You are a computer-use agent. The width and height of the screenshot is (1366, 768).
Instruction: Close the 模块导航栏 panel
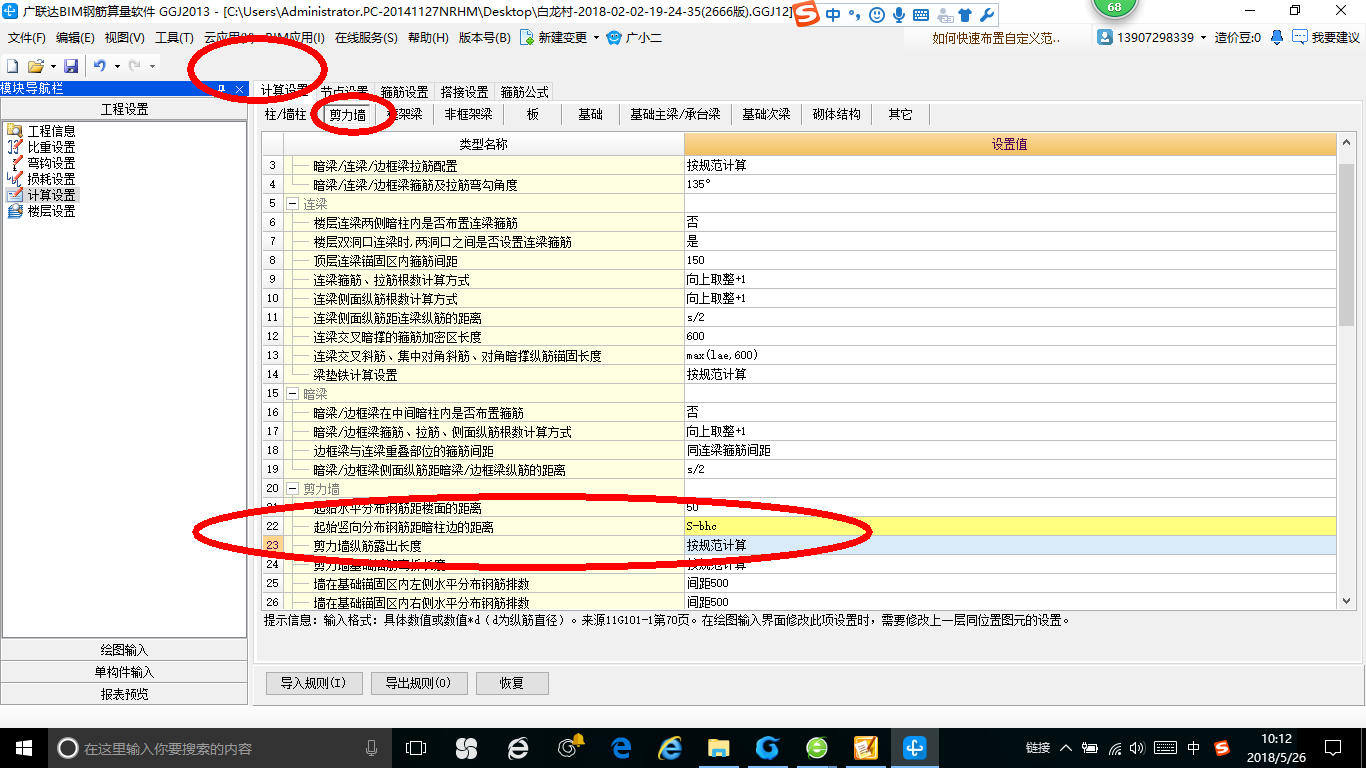[240, 89]
